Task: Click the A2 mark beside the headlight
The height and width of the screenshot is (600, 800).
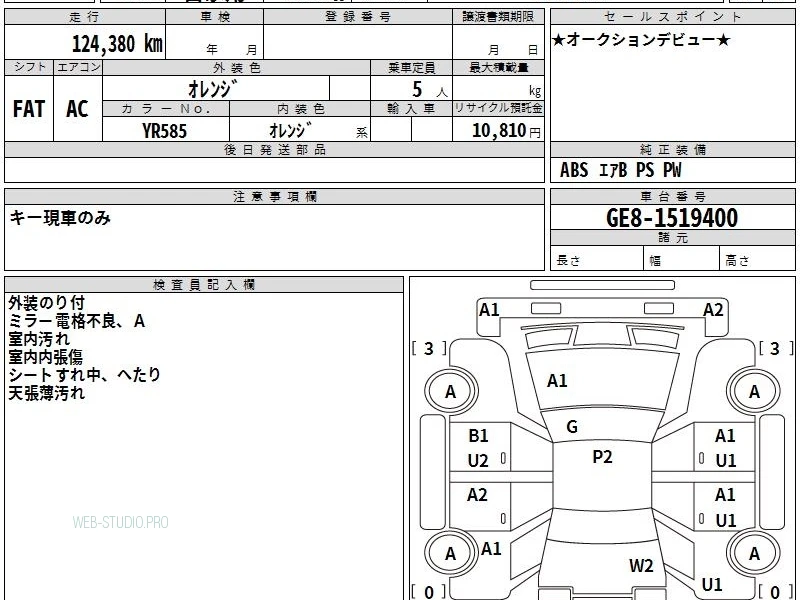Action: click(713, 310)
